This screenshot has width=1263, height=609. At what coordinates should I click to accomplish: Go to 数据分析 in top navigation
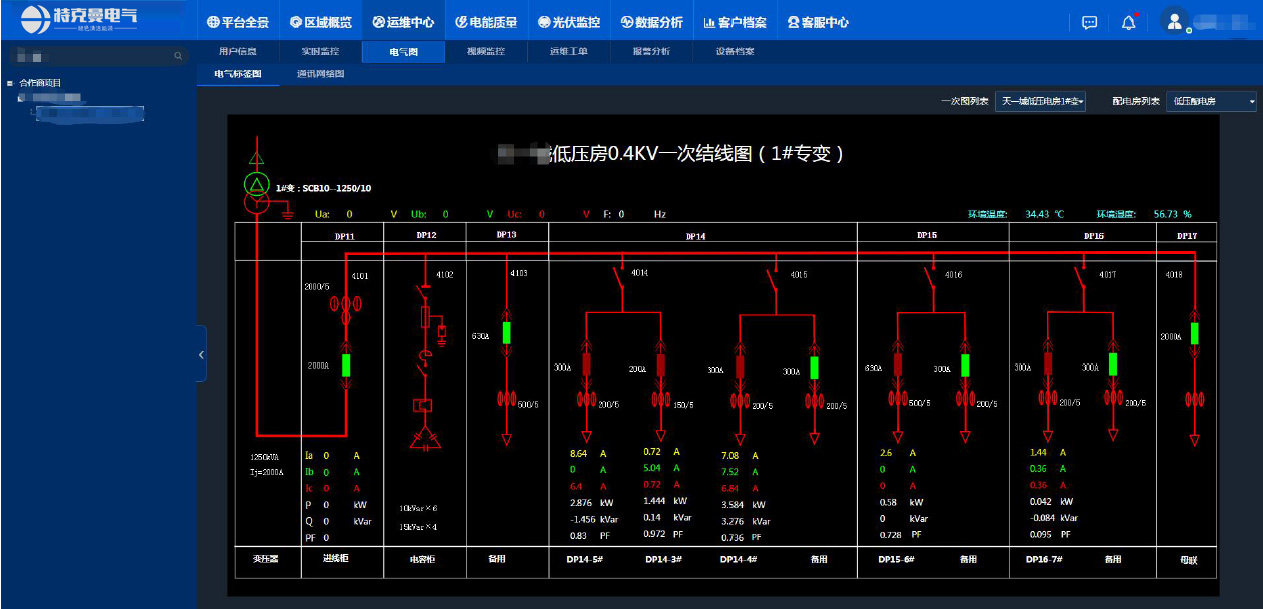651,22
